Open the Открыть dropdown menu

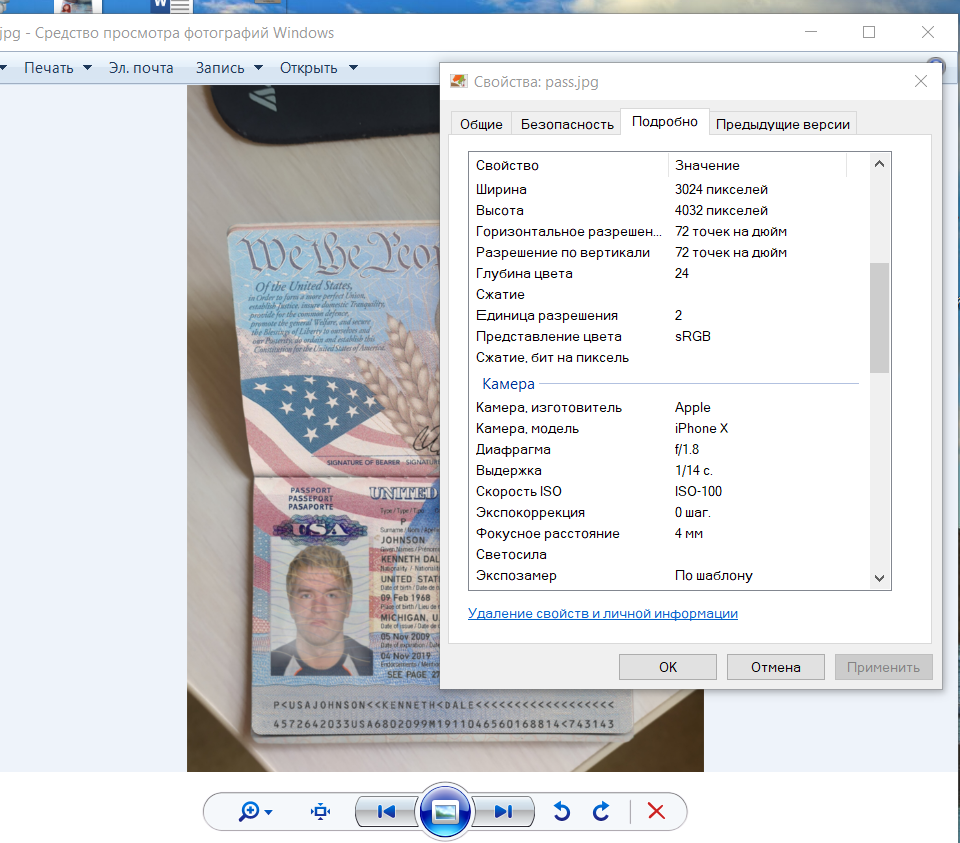pyautogui.click(x=321, y=68)
